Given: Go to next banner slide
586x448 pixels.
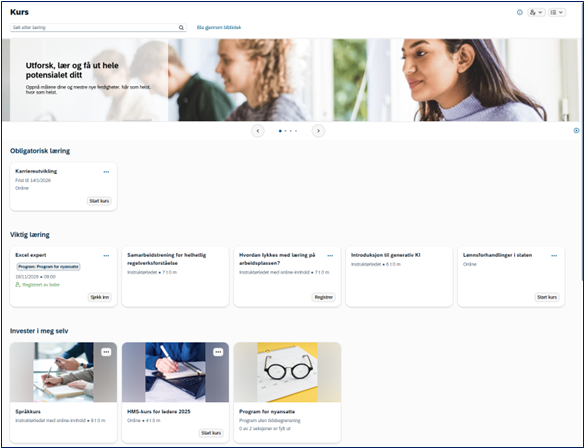Looking at the screenshot, I should (x=318, y=131).
